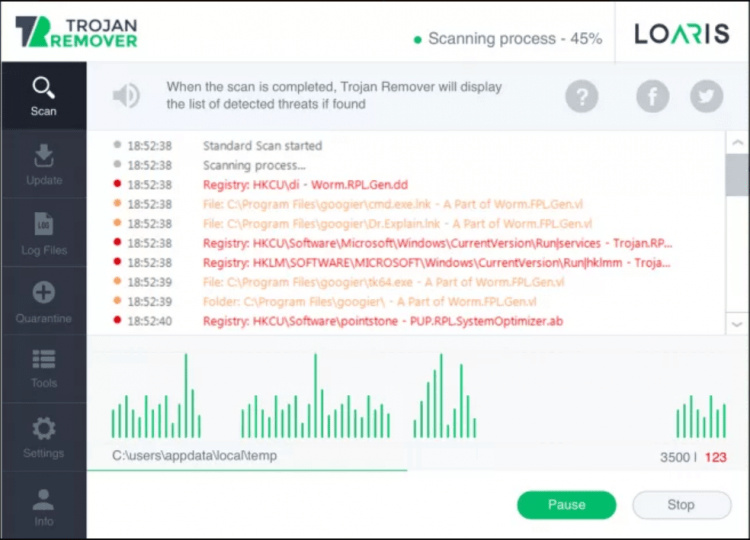Viewport: 750px width, 540px height.
Task: Stop the running scan
Action: point(681,505)
